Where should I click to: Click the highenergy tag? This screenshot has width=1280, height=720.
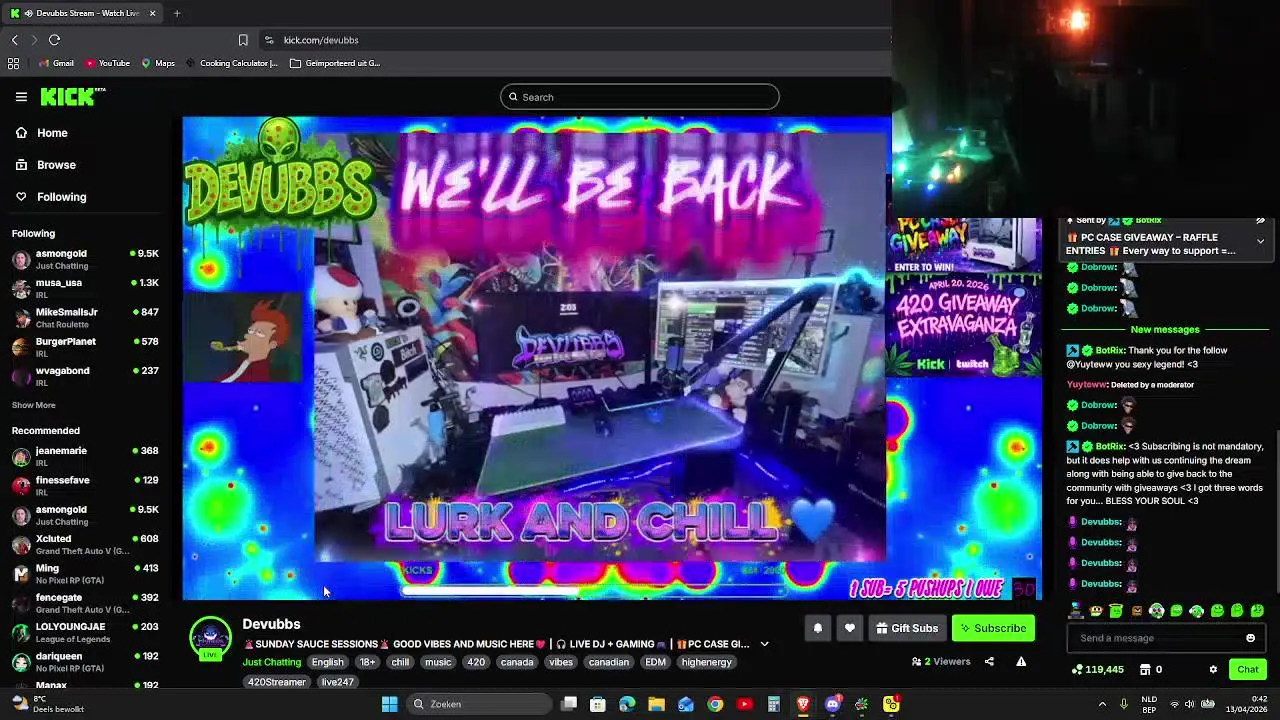coord(706,662)
